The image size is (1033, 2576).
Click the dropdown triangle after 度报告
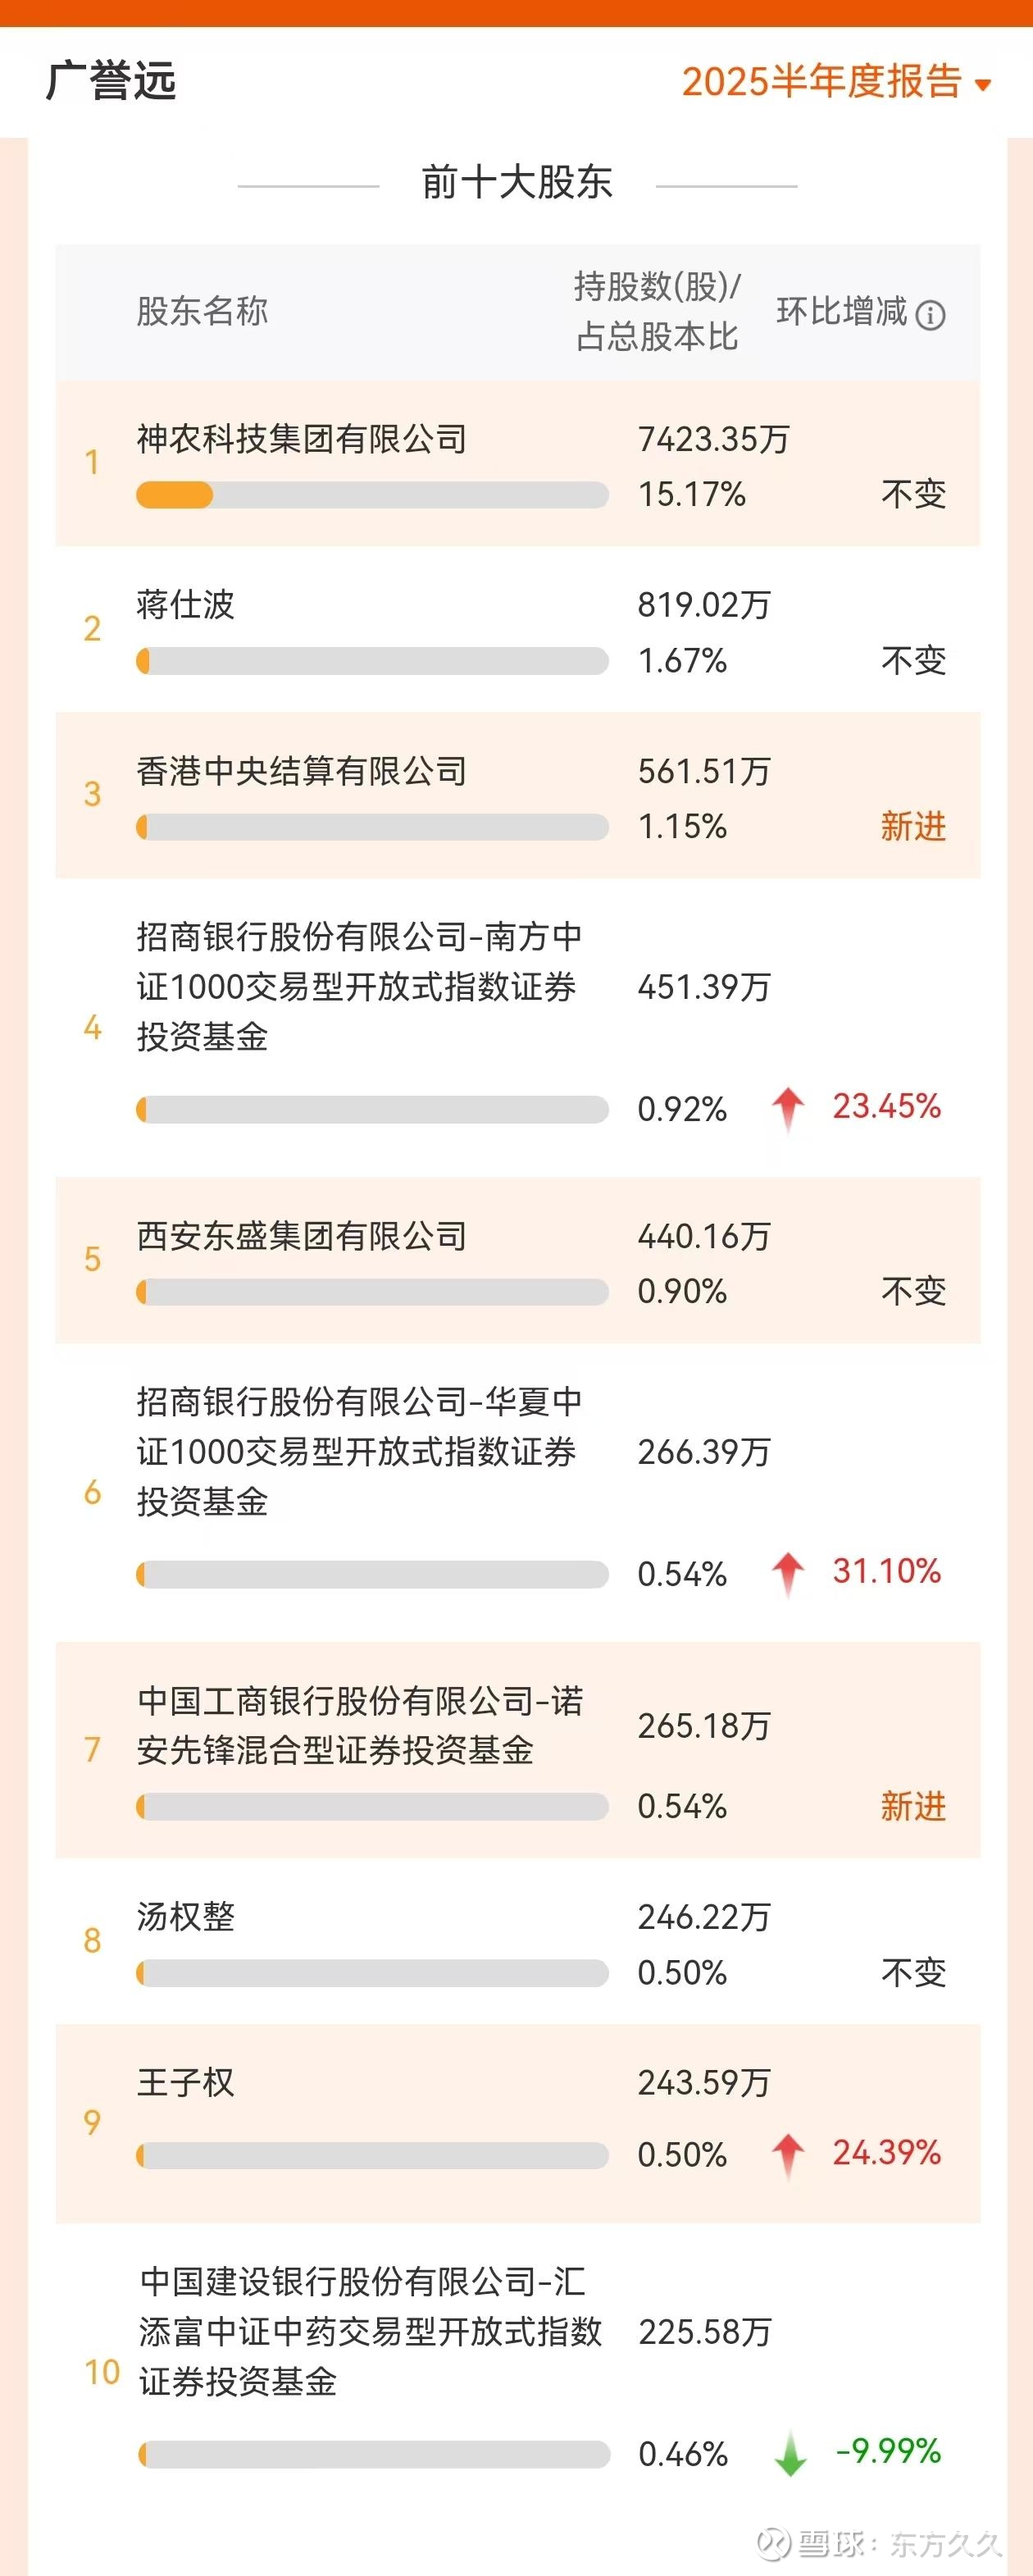tap(982, 85)
